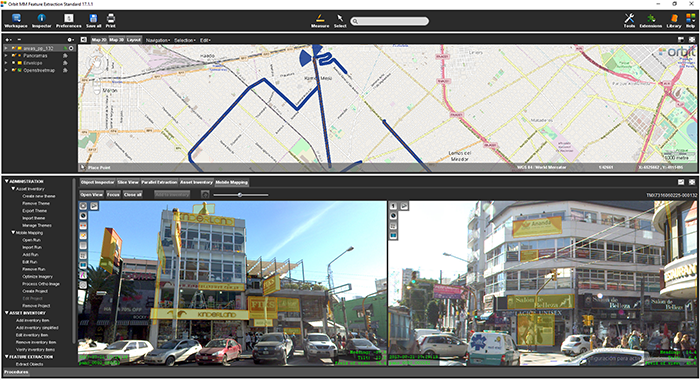
Task: Open the Extensions icon
Action: (x=650, y=21)
